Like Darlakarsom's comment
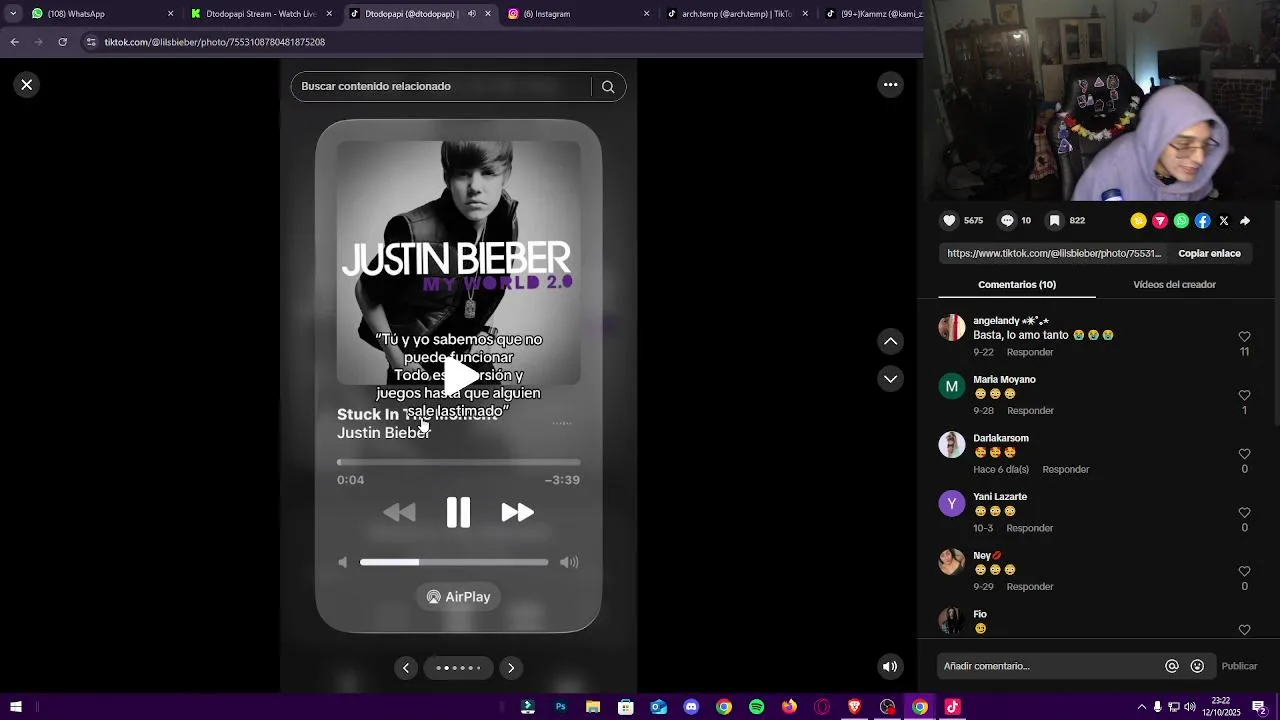1280x720 pixels. click(1244, 454)
